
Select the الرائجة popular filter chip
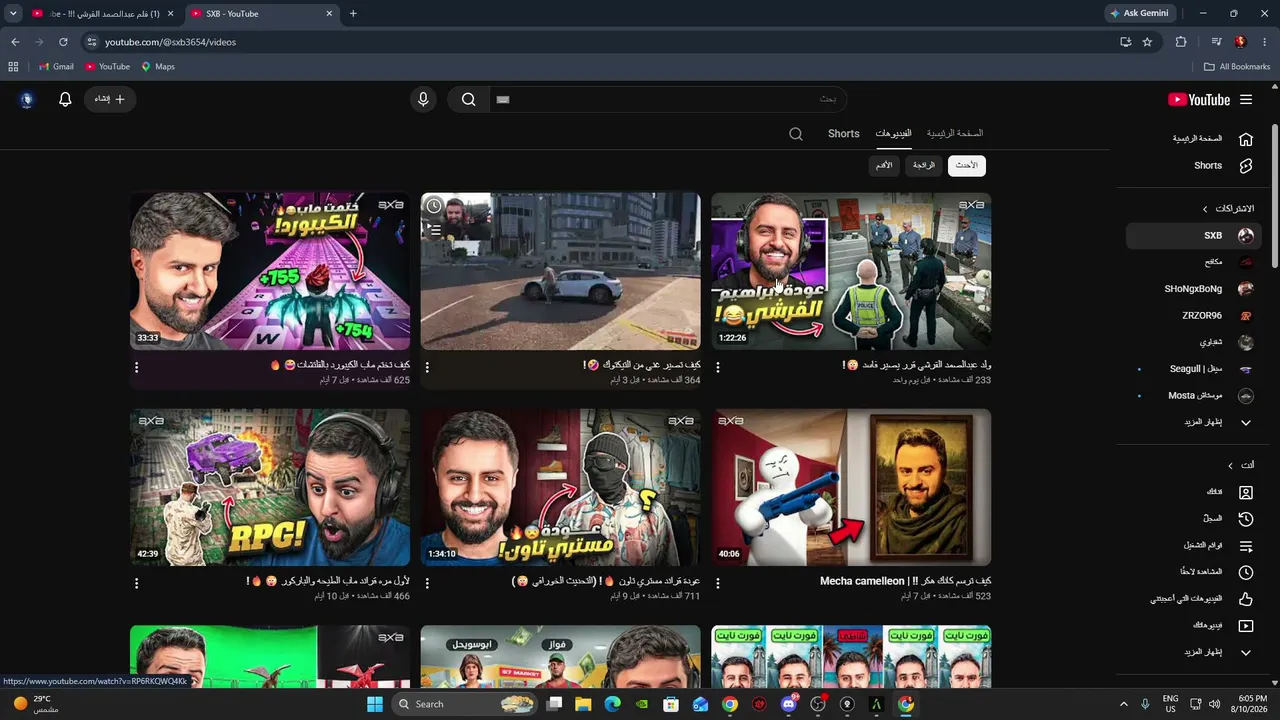[924, 165]
